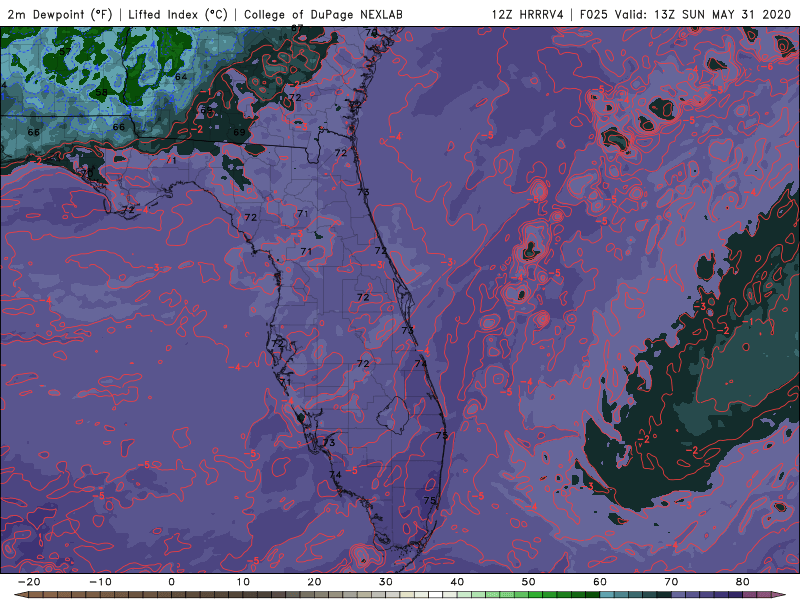The image size is (800, 600).
Task: Click the left arrow end of the color bar
Action: point(21,594)
